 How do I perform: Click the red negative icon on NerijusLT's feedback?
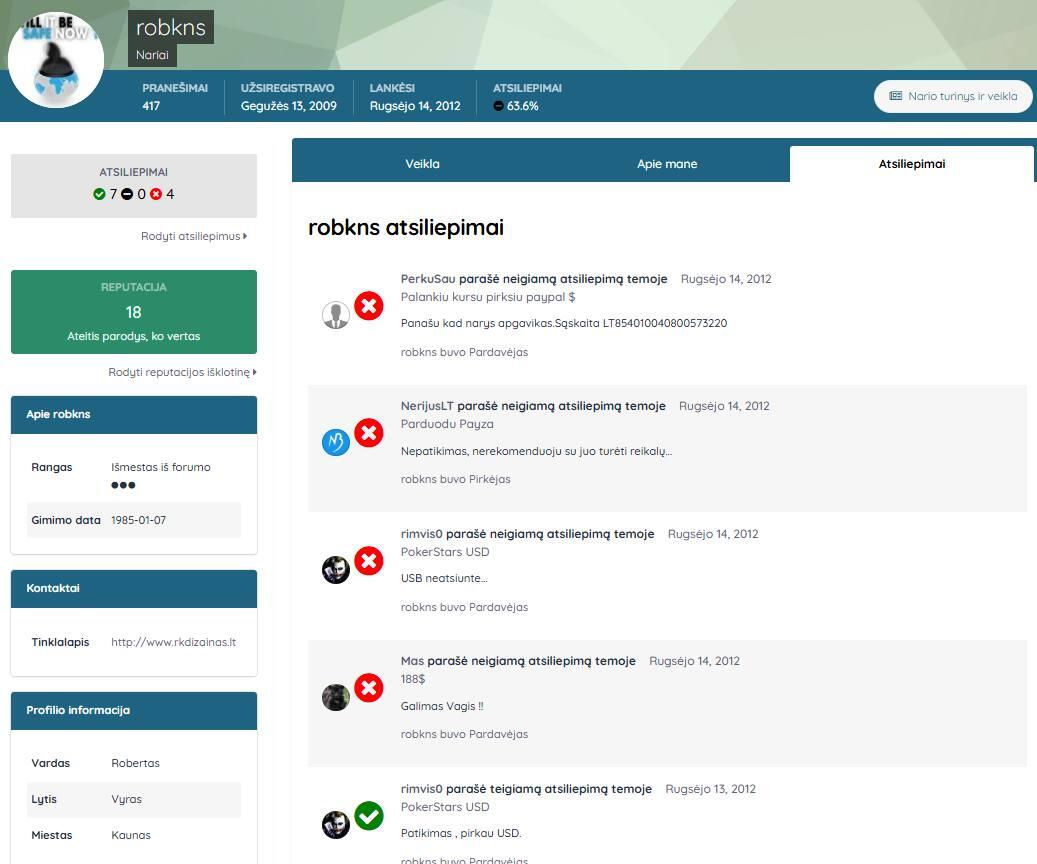pos(369,433)
